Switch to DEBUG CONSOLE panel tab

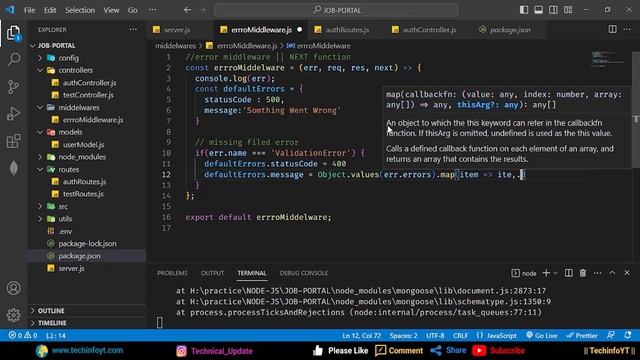pyautogui.click(x=304, y=273)
